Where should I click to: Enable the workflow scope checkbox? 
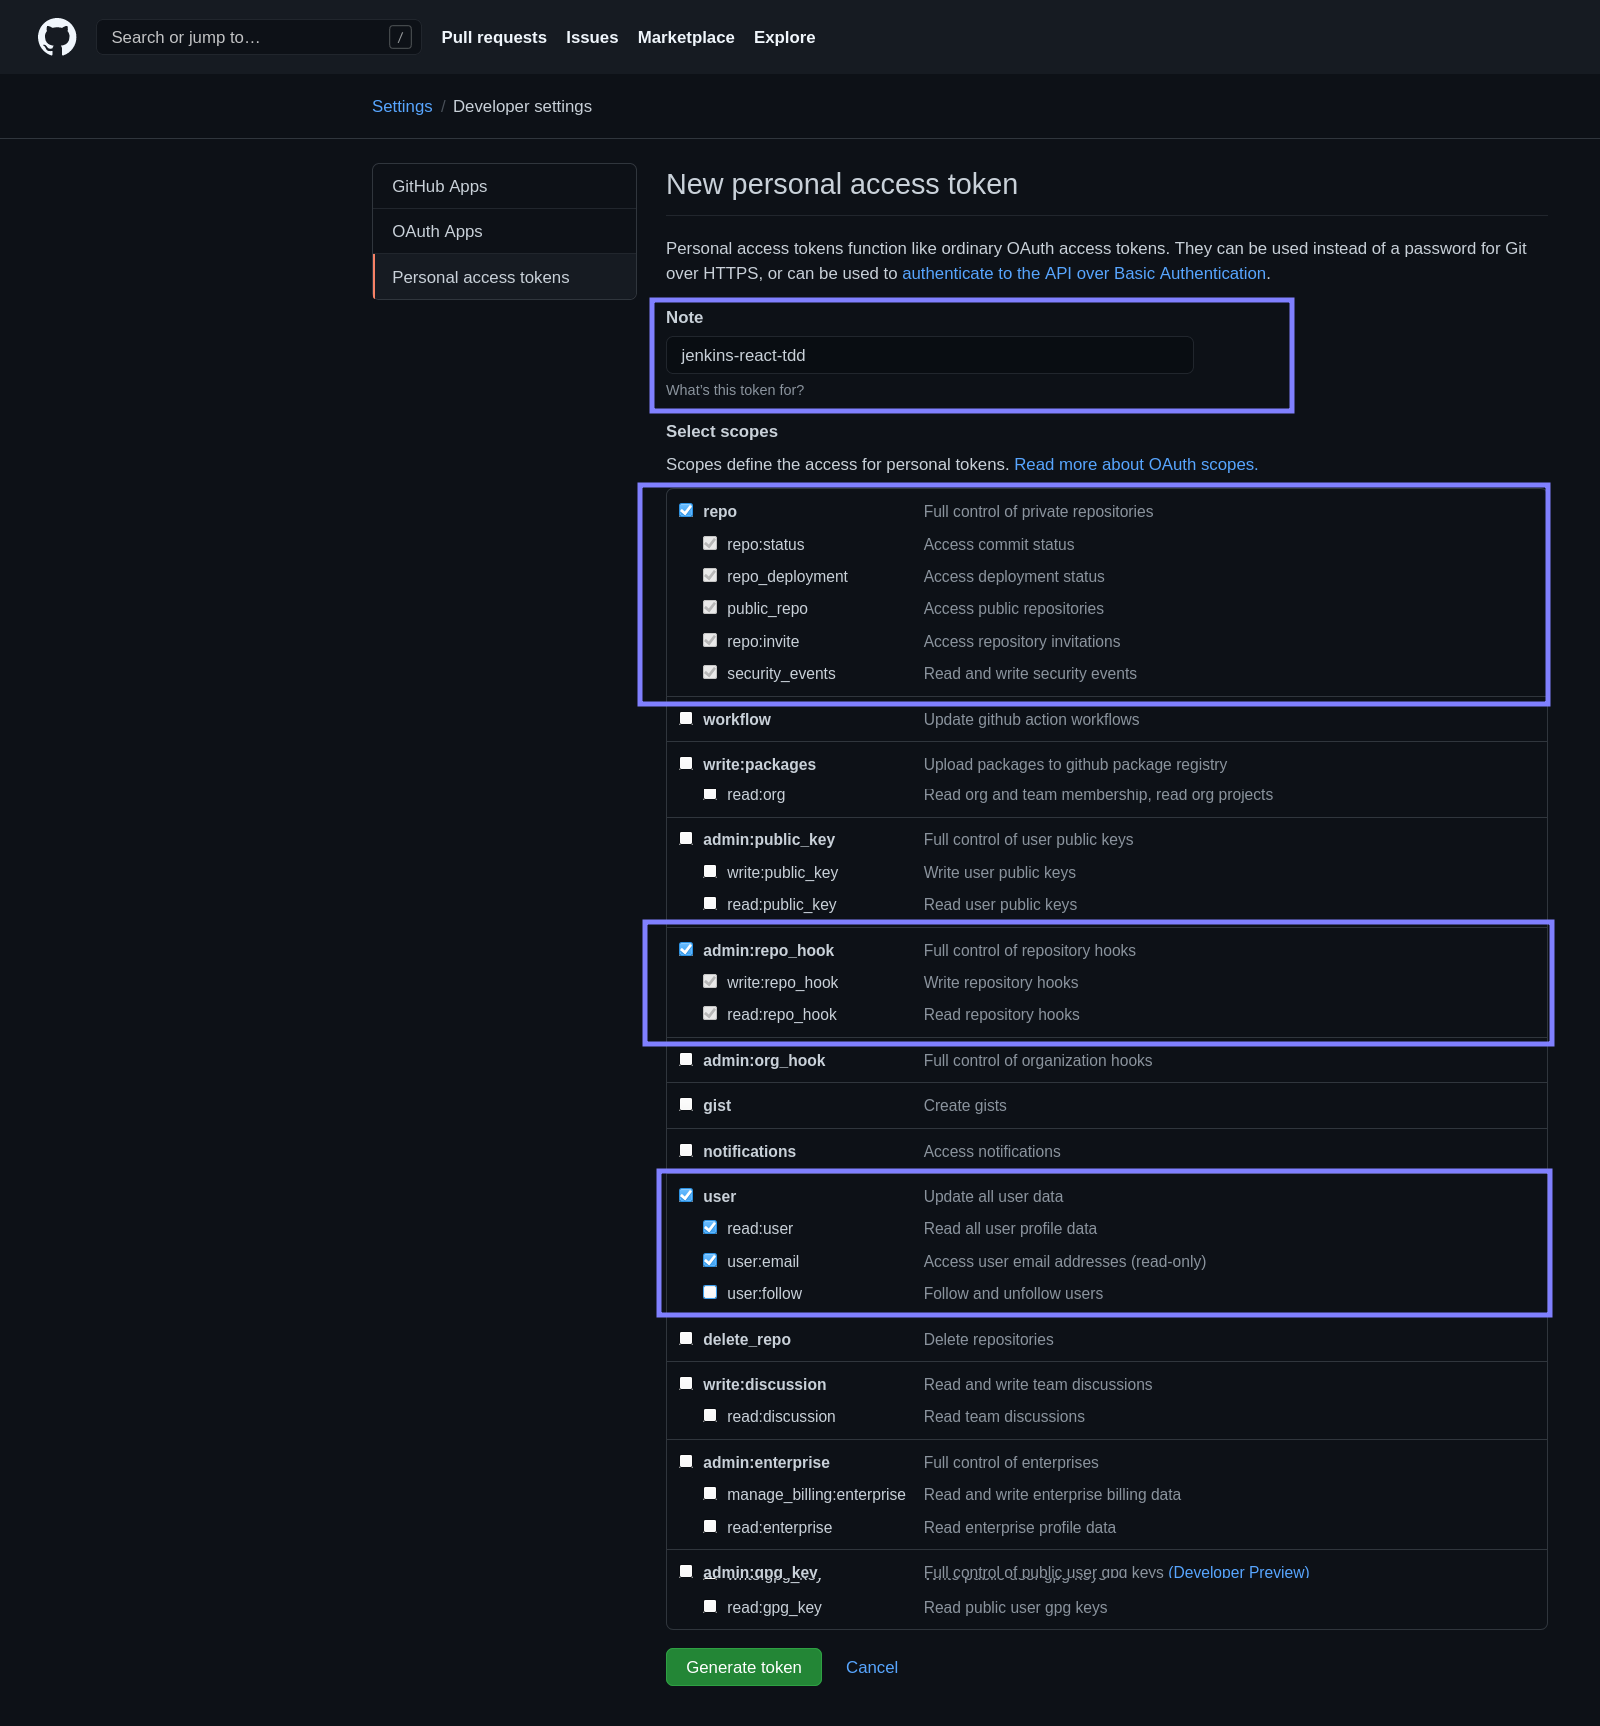point(686,719)
